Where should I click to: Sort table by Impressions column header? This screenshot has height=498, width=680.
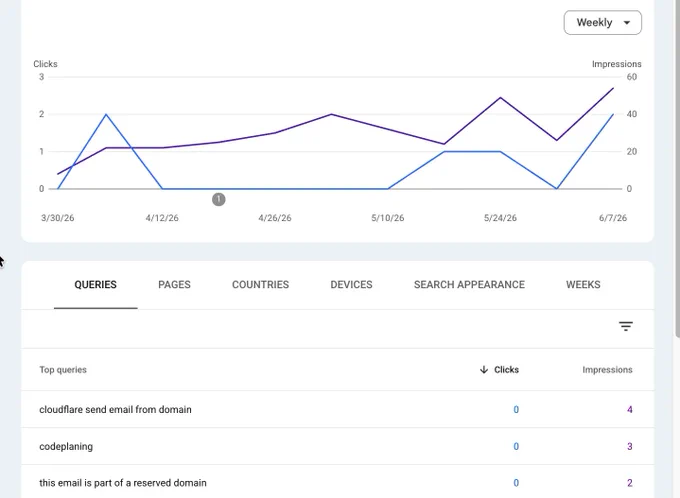pos(607,370)
